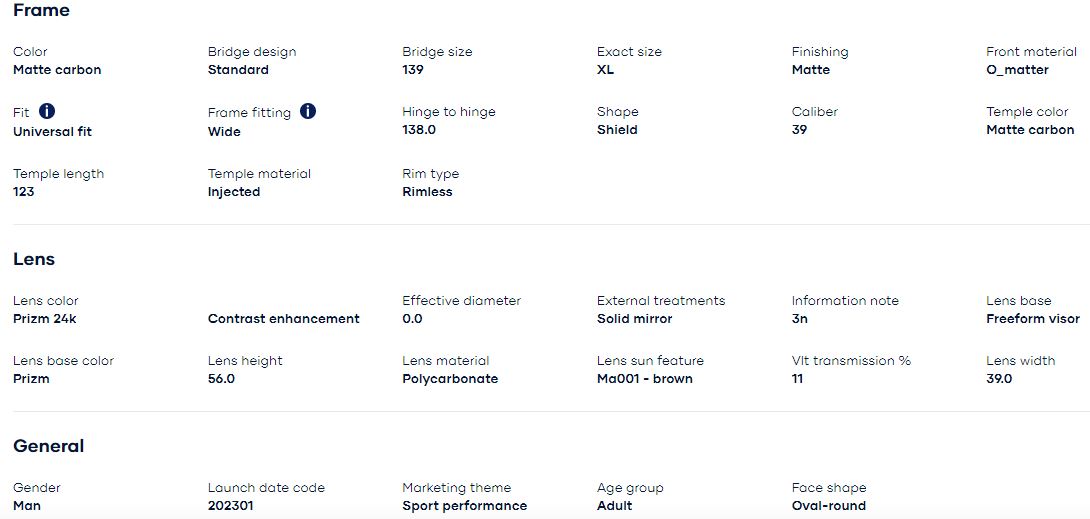Select the Shield shape value

tap(617, 130)
